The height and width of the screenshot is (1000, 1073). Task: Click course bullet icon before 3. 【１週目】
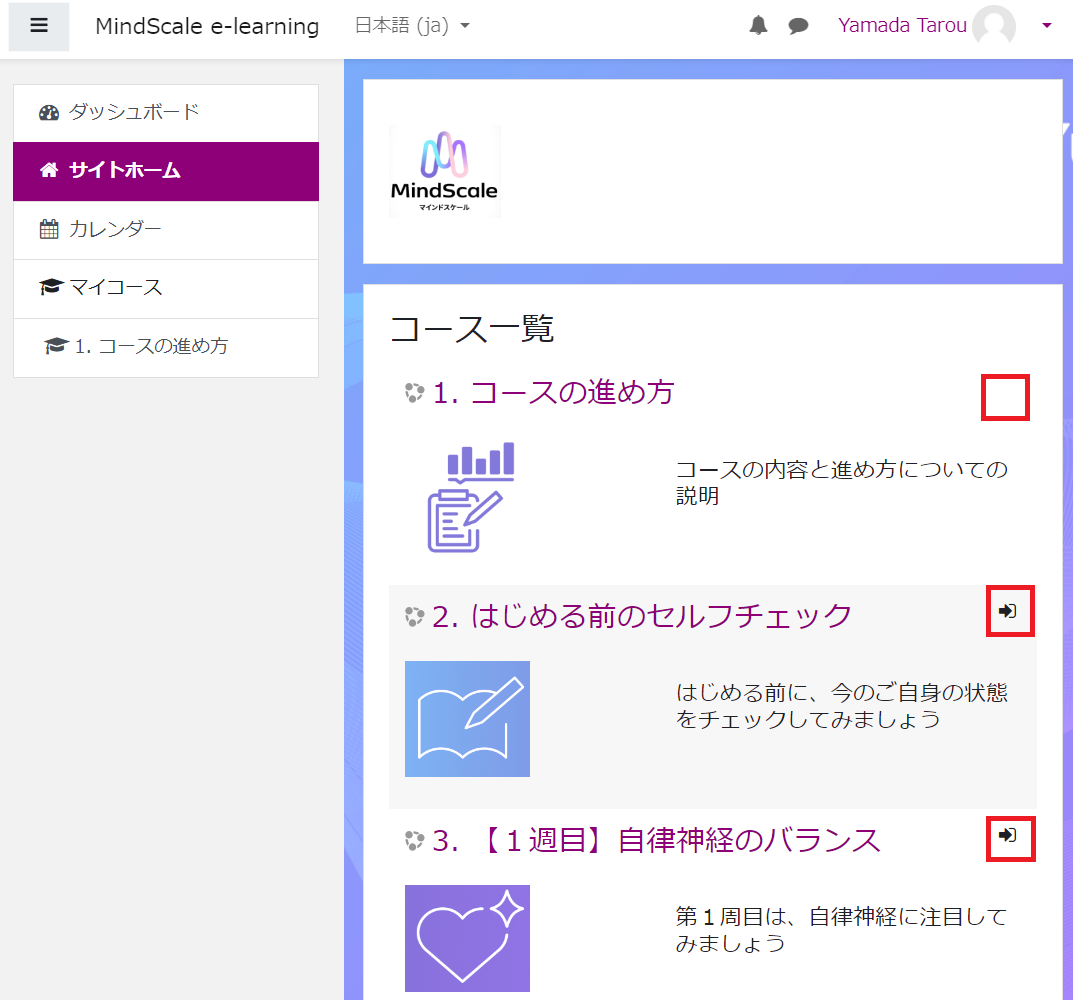[414, 840]
